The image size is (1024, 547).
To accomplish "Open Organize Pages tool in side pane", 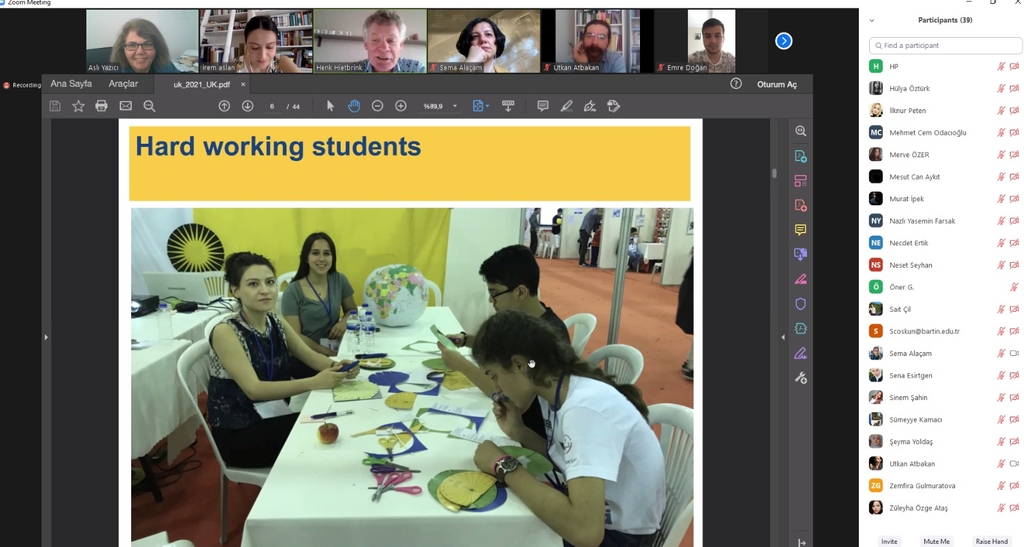I will pos(801,181).
